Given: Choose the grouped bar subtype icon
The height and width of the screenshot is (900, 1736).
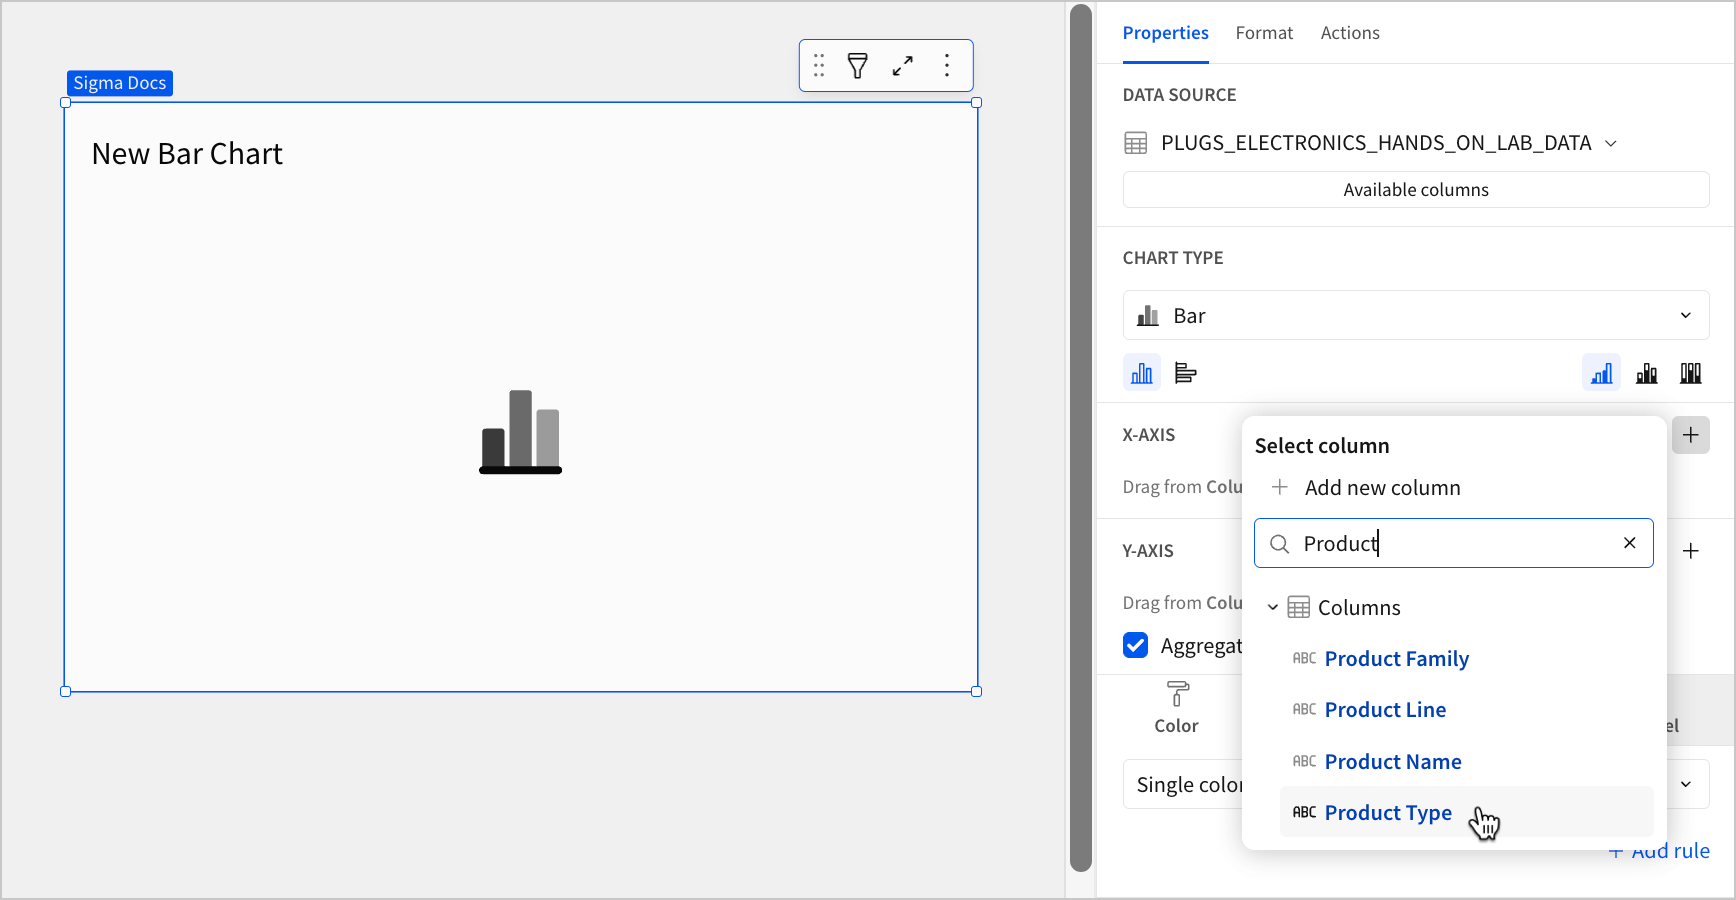Looking at the screenshot, I should [1646, 372].
